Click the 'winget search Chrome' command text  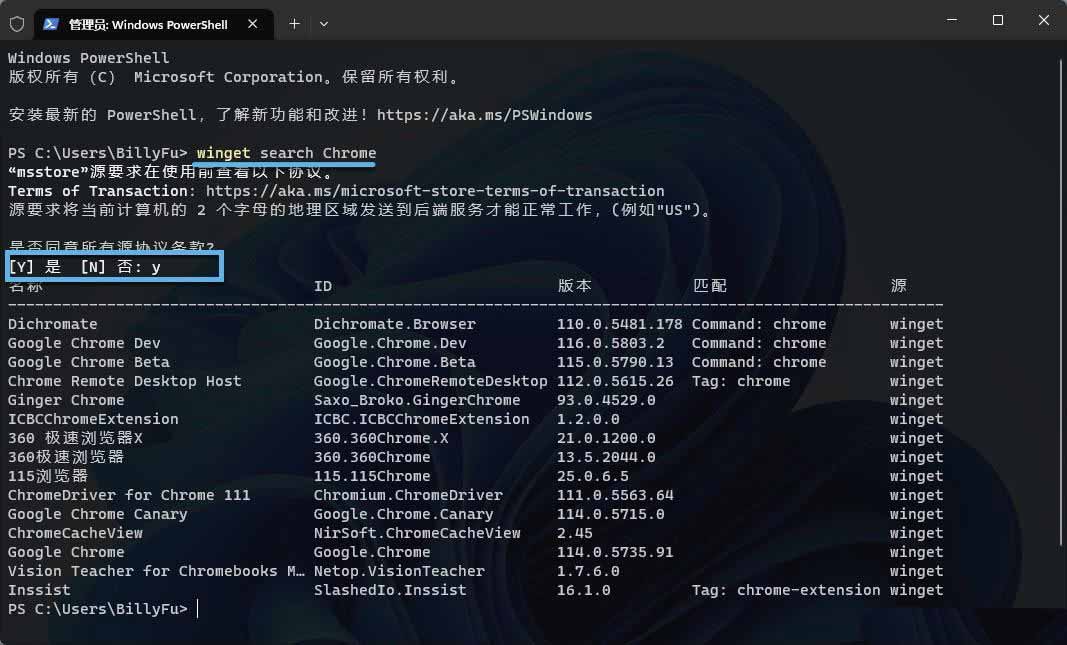tap(286, 153)
